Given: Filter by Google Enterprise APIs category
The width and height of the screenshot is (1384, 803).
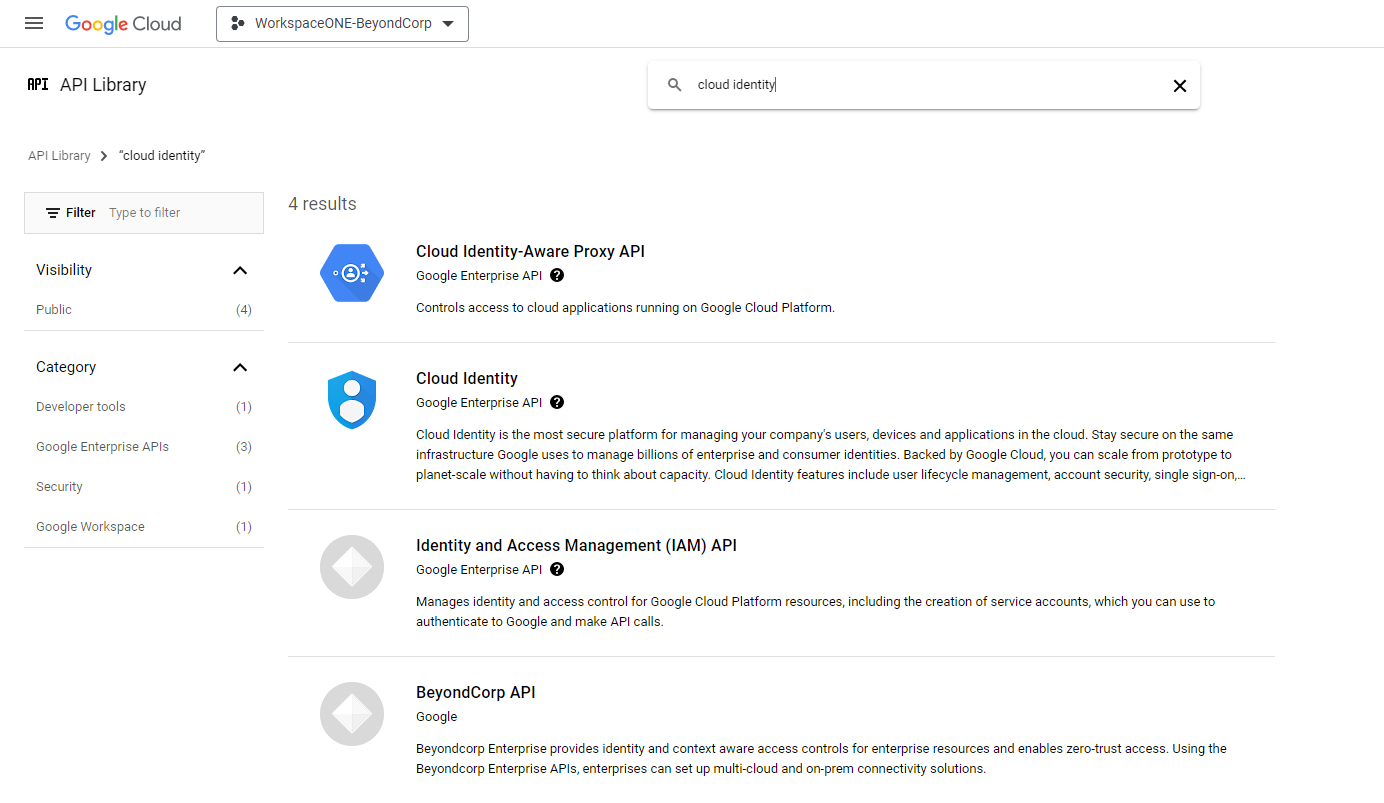Looking at the screenshot, I should click(102, 447).
